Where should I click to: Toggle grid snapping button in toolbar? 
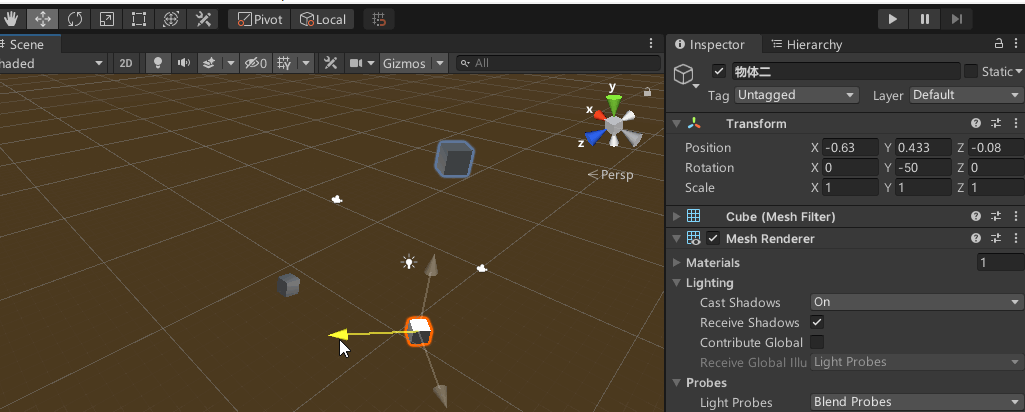point(379,19)
